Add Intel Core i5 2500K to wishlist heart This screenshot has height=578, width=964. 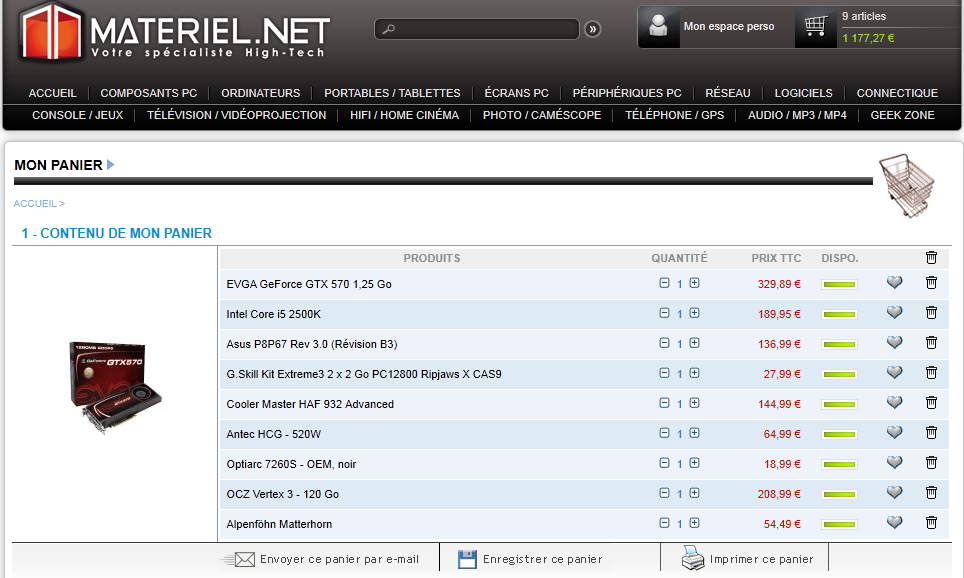(x=894, y=313)
